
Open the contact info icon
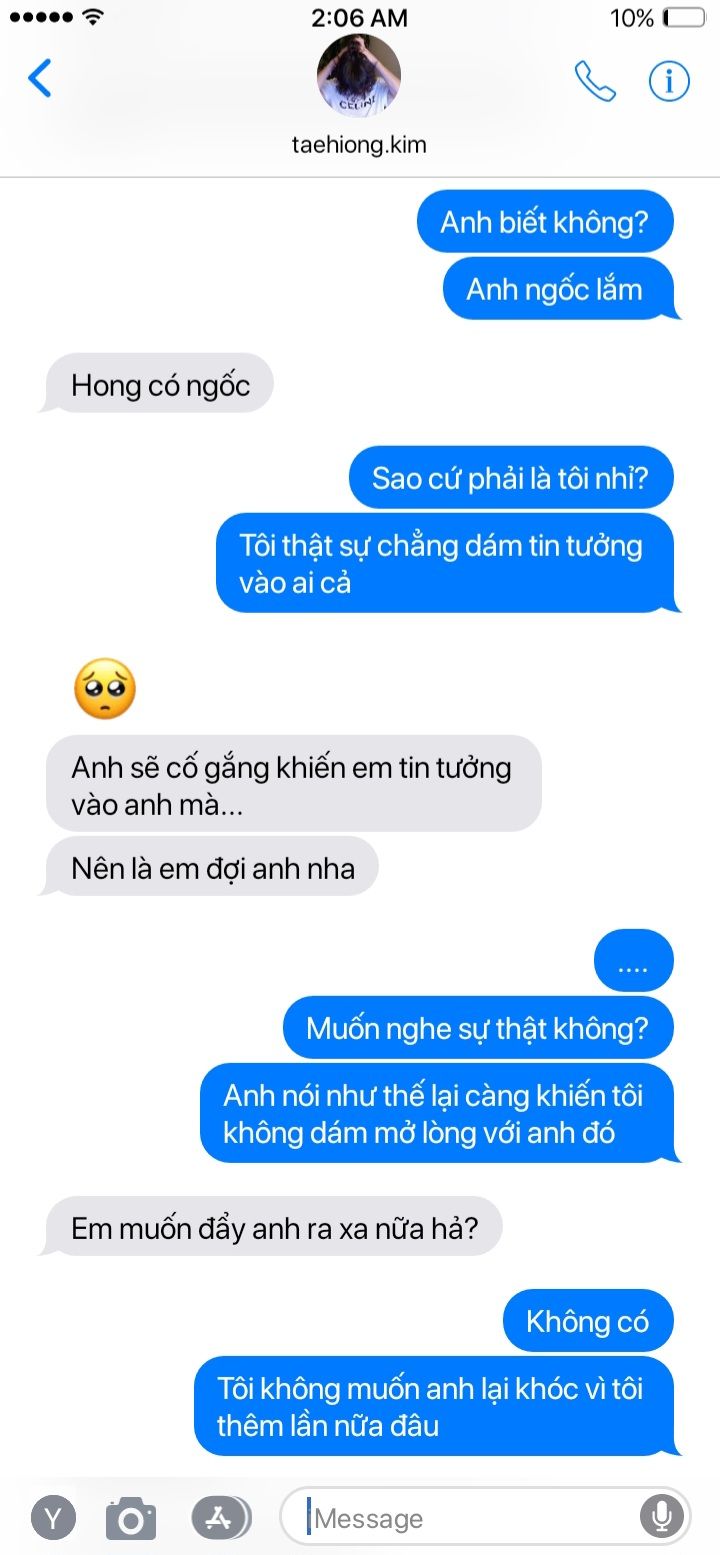[x=669, y=81]
